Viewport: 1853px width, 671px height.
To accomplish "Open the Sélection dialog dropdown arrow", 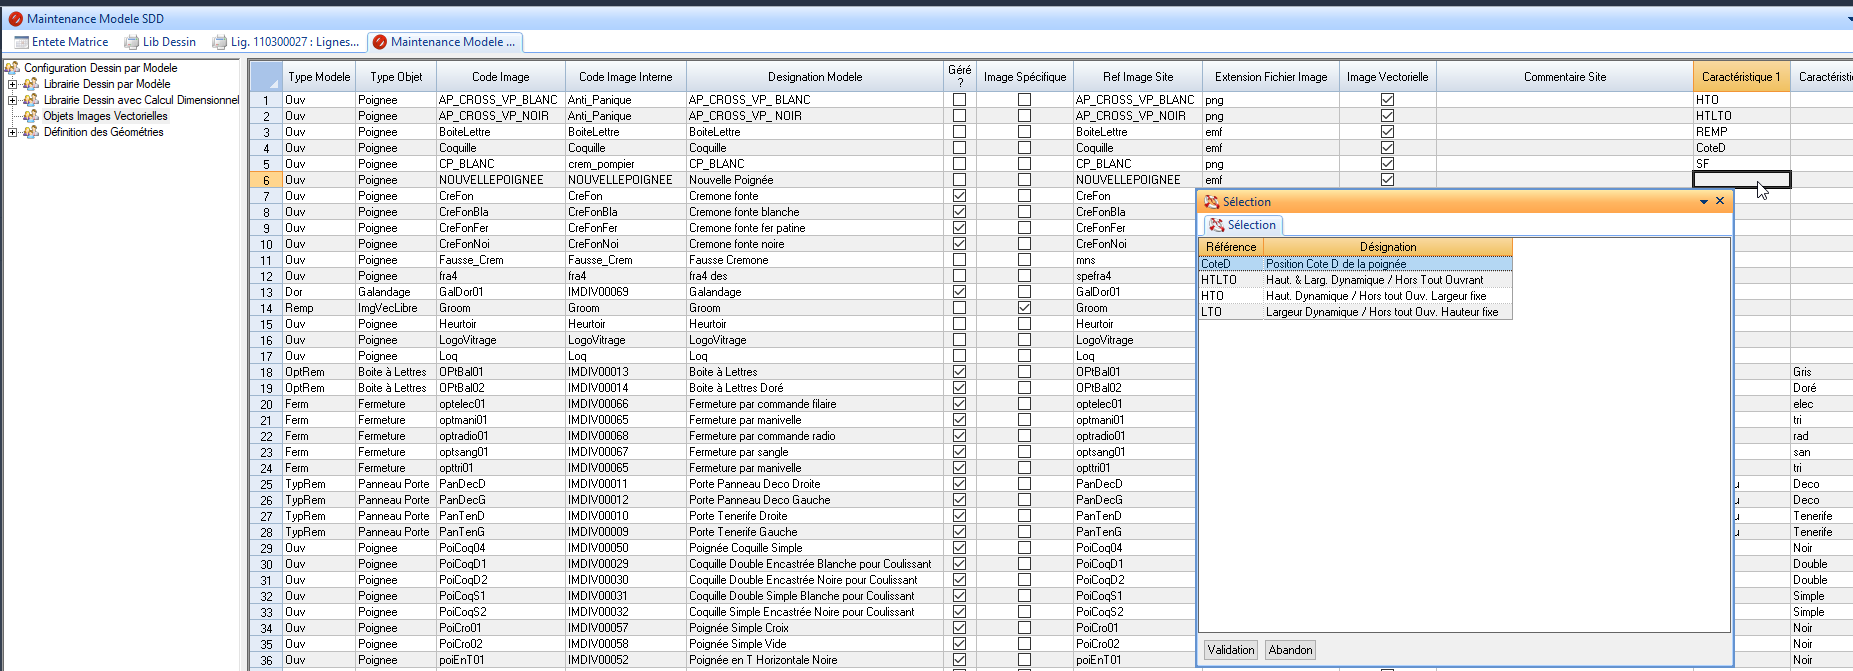I will 1703,202.
